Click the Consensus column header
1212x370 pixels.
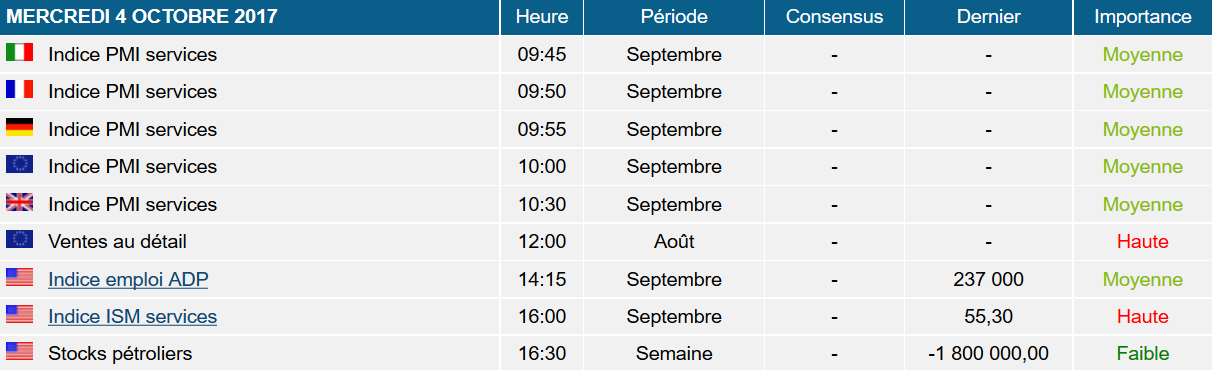coord(834,17)
